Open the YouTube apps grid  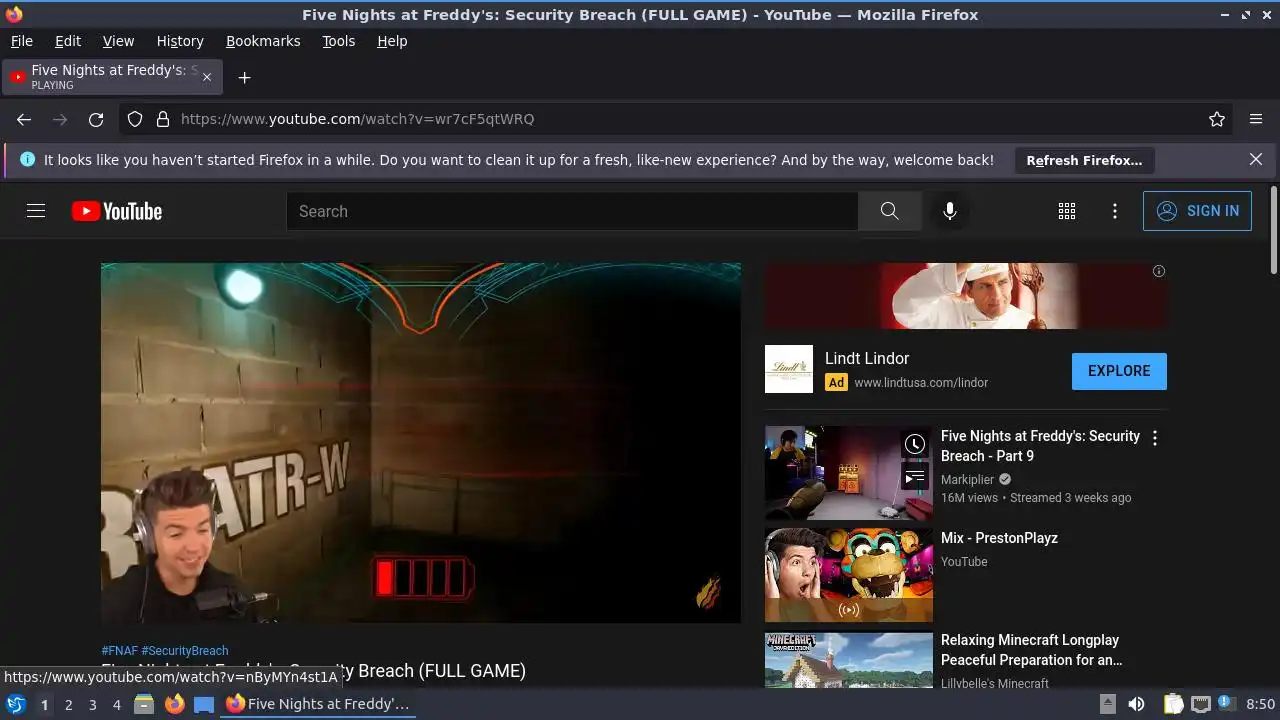click(x=1067, y=211)
